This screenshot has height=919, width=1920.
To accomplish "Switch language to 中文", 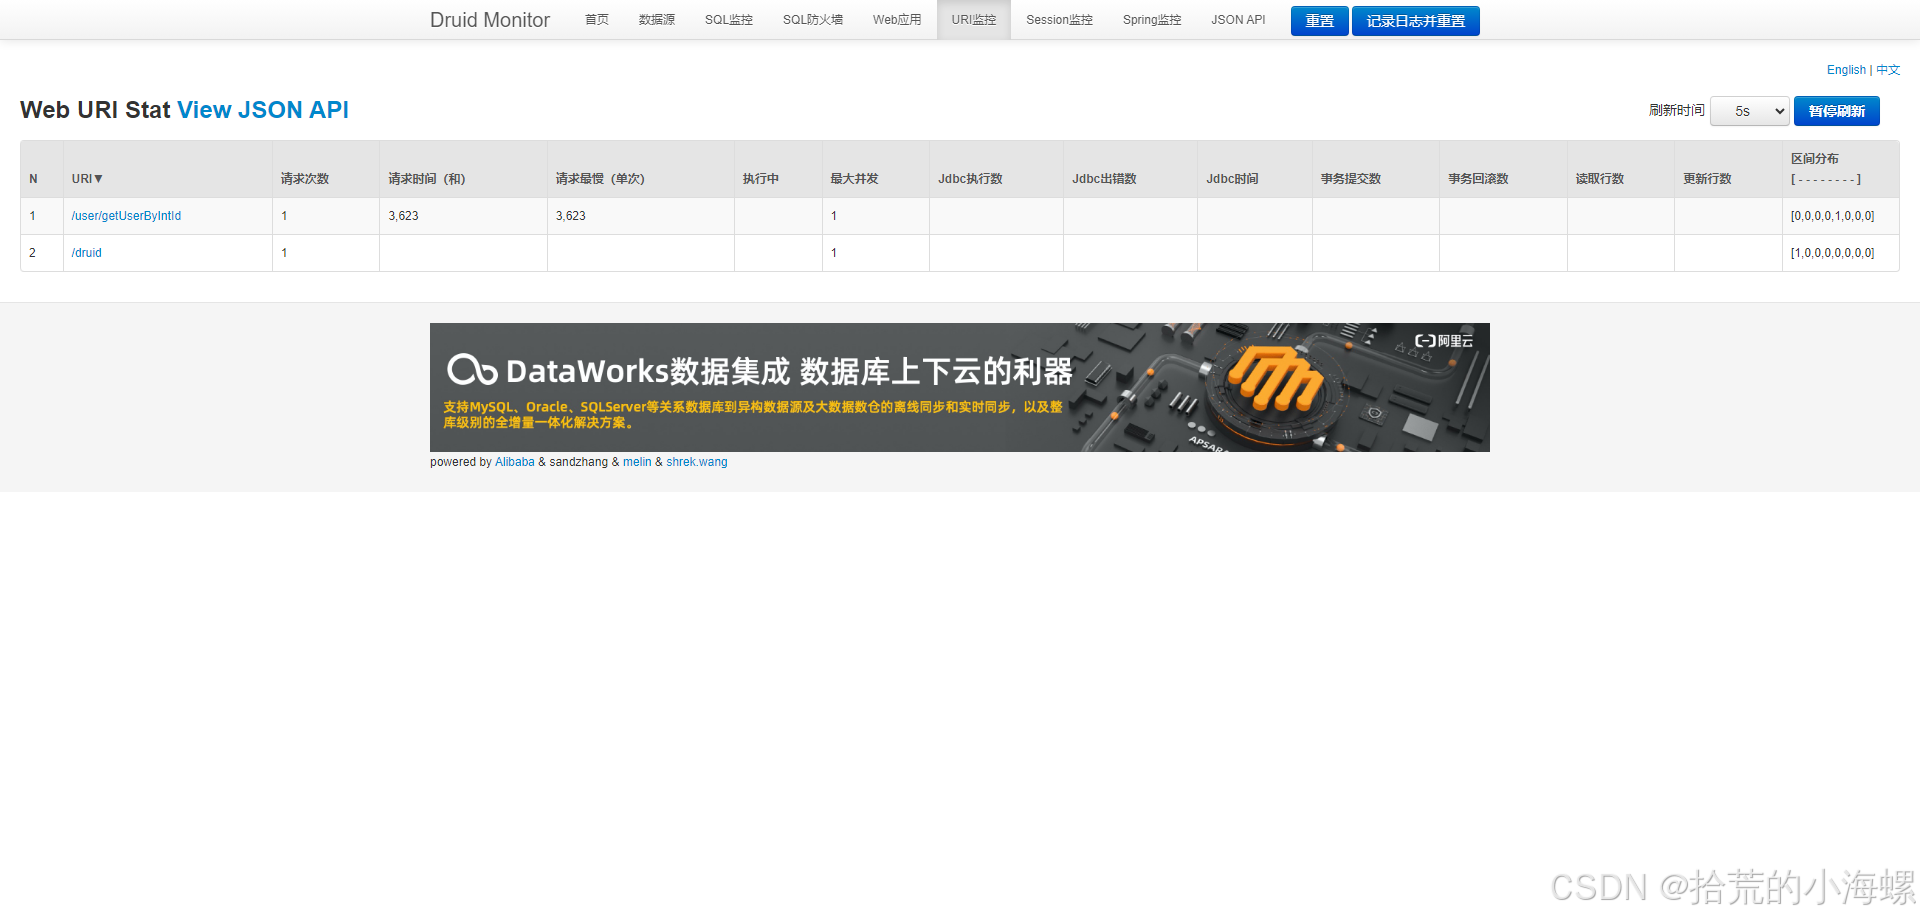I will click(1888, 70).
